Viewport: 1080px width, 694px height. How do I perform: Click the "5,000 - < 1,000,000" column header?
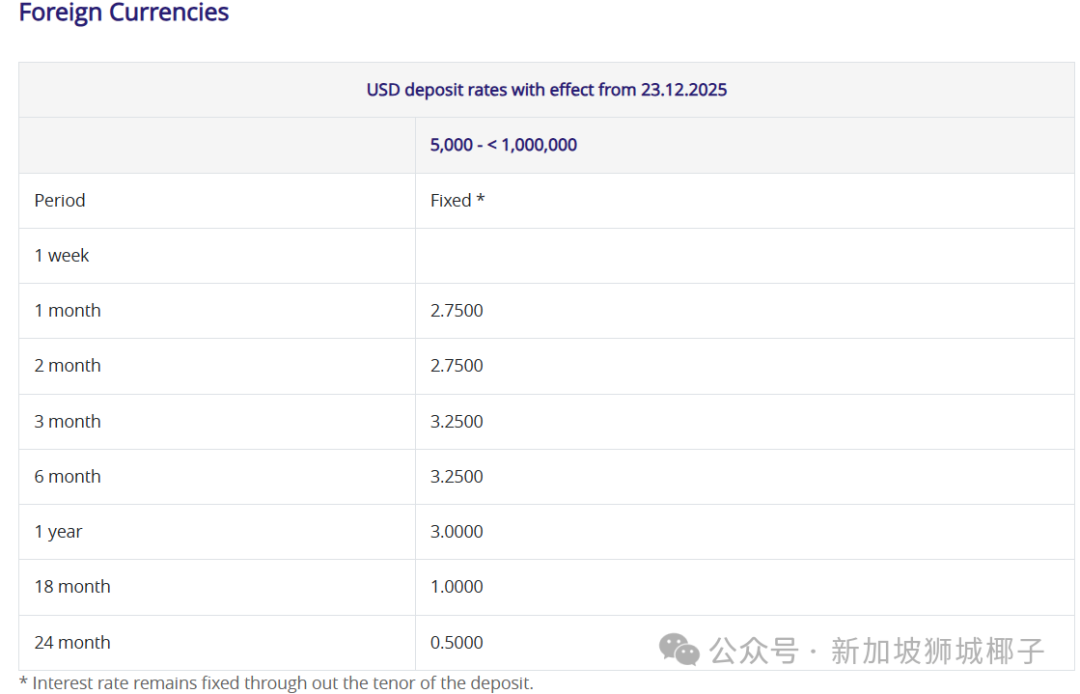pos(503,145)
